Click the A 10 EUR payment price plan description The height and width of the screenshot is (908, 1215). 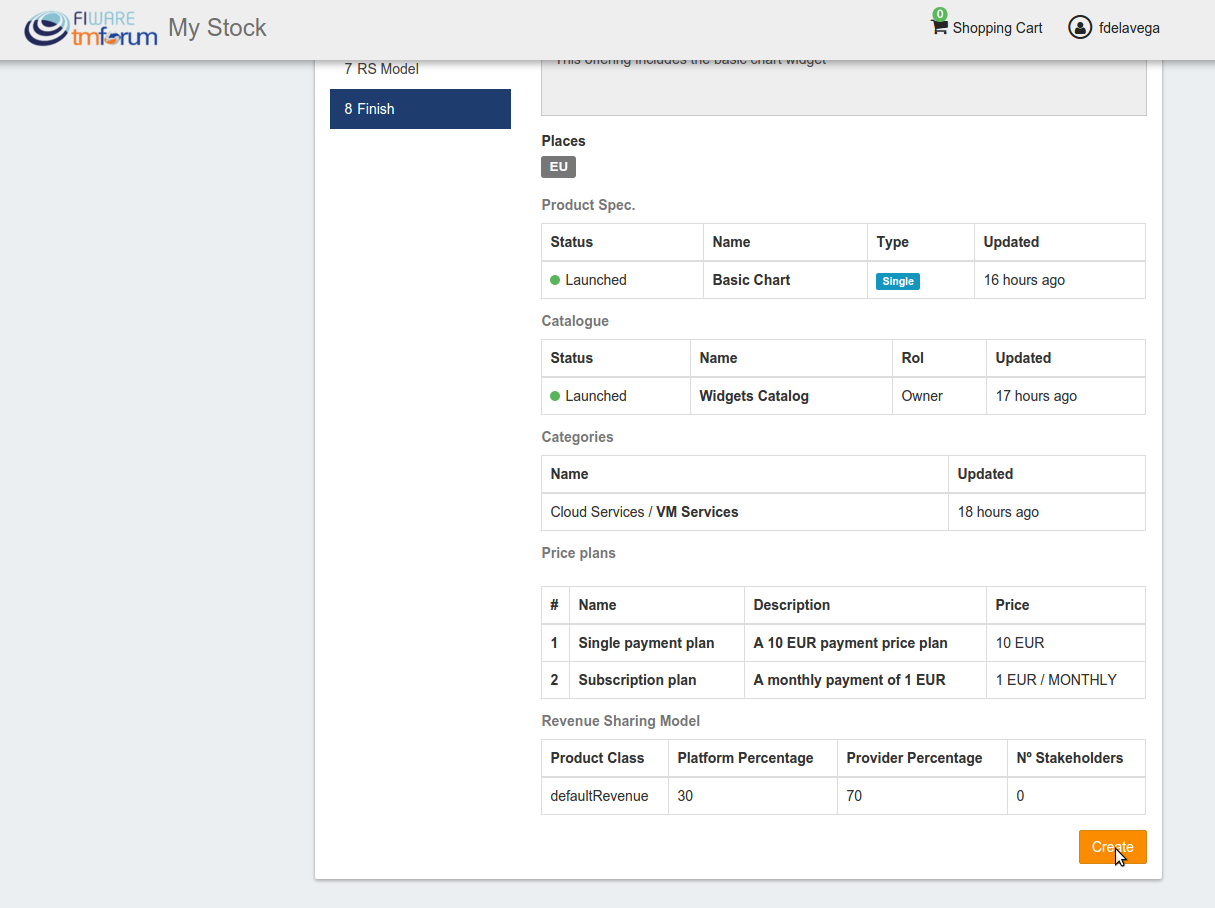[850, 643]
